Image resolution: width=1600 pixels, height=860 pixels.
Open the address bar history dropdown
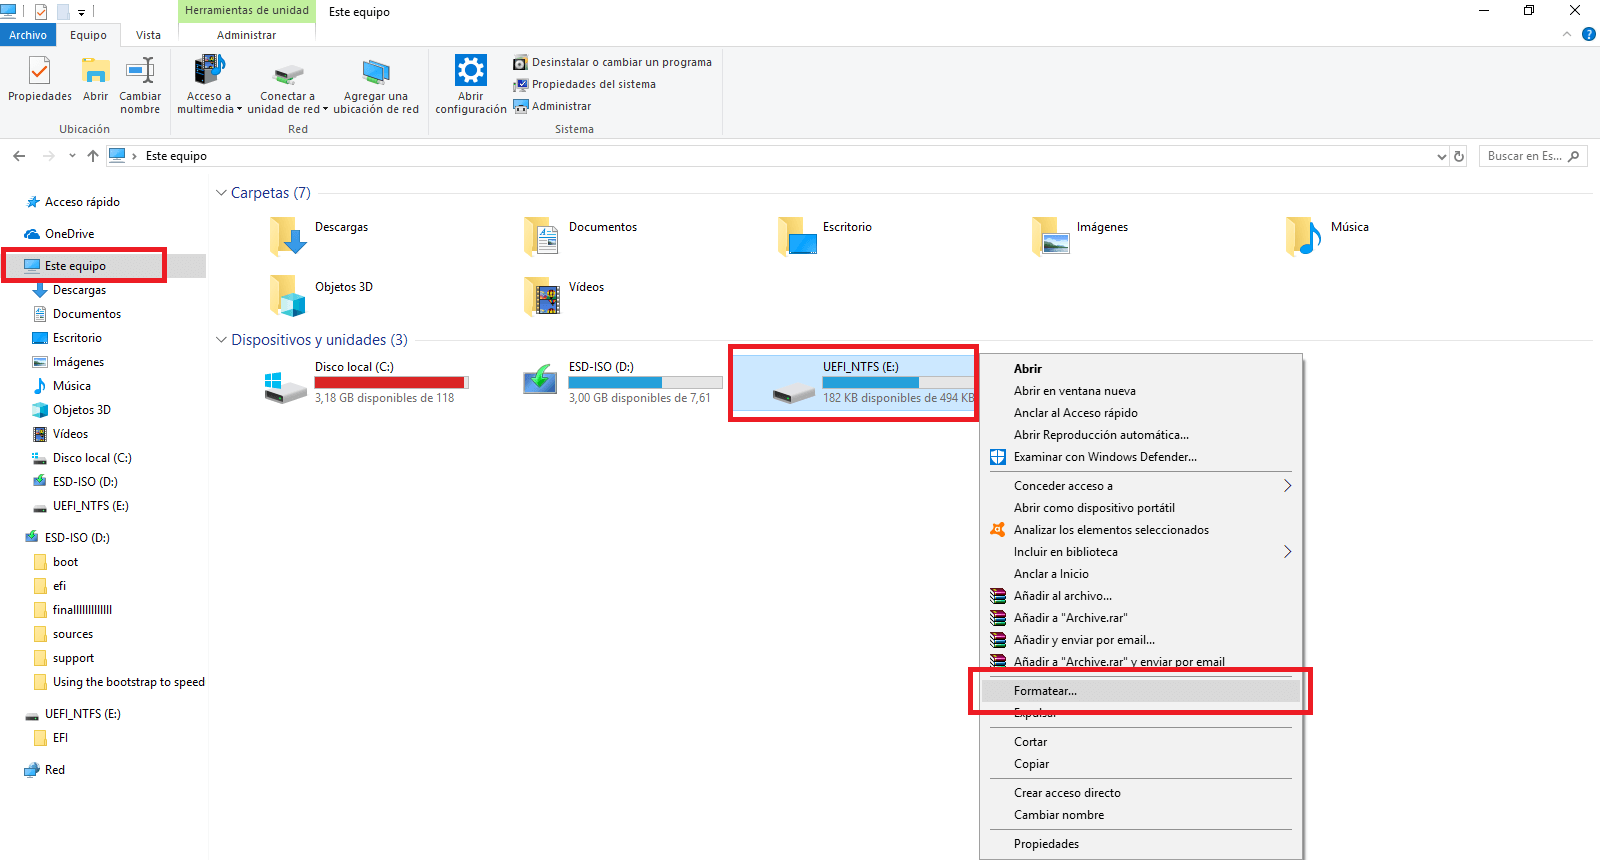(x=1441, y=156)
